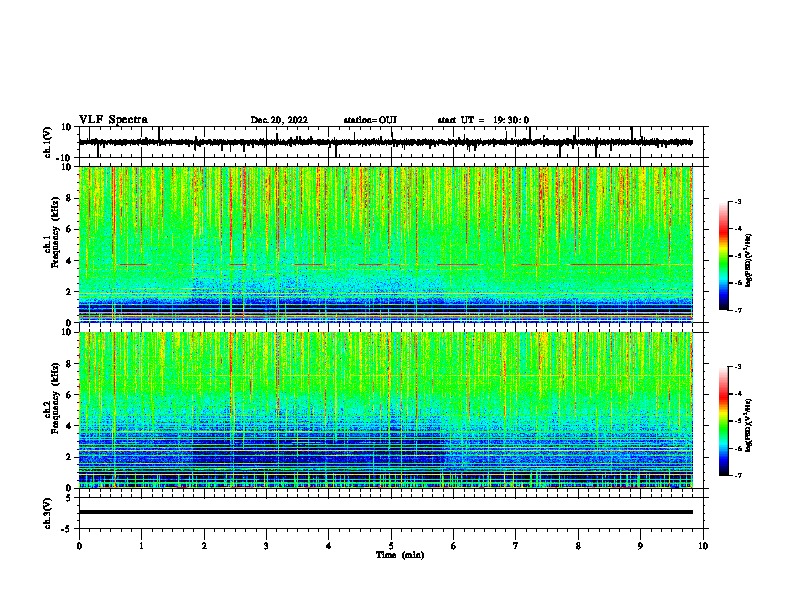792x612 pixels.
Task: Click the "6" minute tick label
Action: click(454, 546)
